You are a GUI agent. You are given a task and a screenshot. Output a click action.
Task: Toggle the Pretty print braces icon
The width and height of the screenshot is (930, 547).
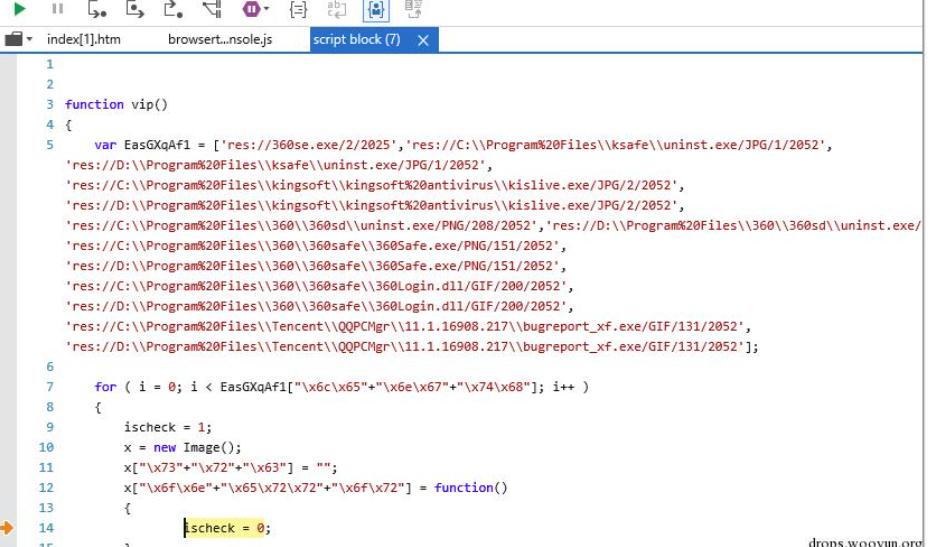[298, 9]
